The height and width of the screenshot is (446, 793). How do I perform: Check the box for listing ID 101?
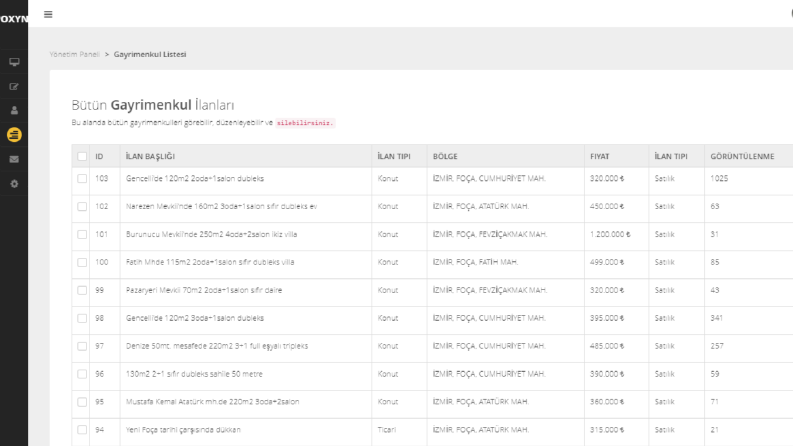pyautogui.click(x=82, y=234)
